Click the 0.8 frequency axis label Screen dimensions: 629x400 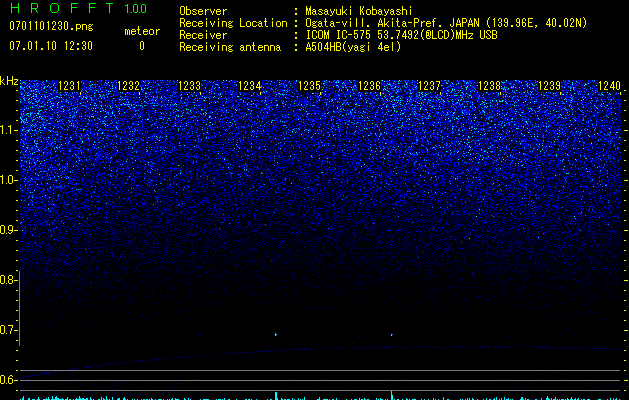(8, 280)
